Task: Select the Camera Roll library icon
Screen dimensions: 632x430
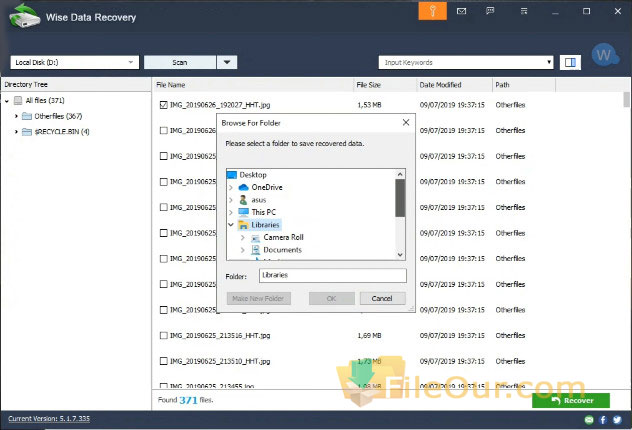Action: click(x=256, y=238)
